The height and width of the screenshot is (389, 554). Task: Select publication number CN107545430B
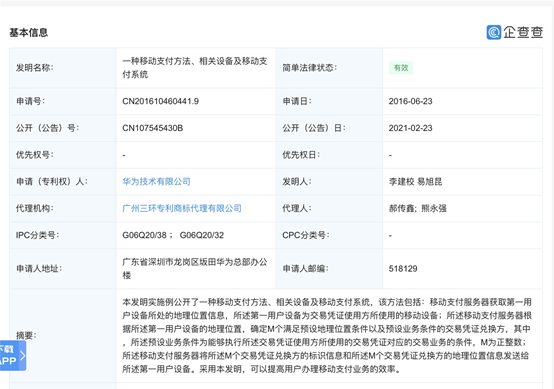click(153, 128)
